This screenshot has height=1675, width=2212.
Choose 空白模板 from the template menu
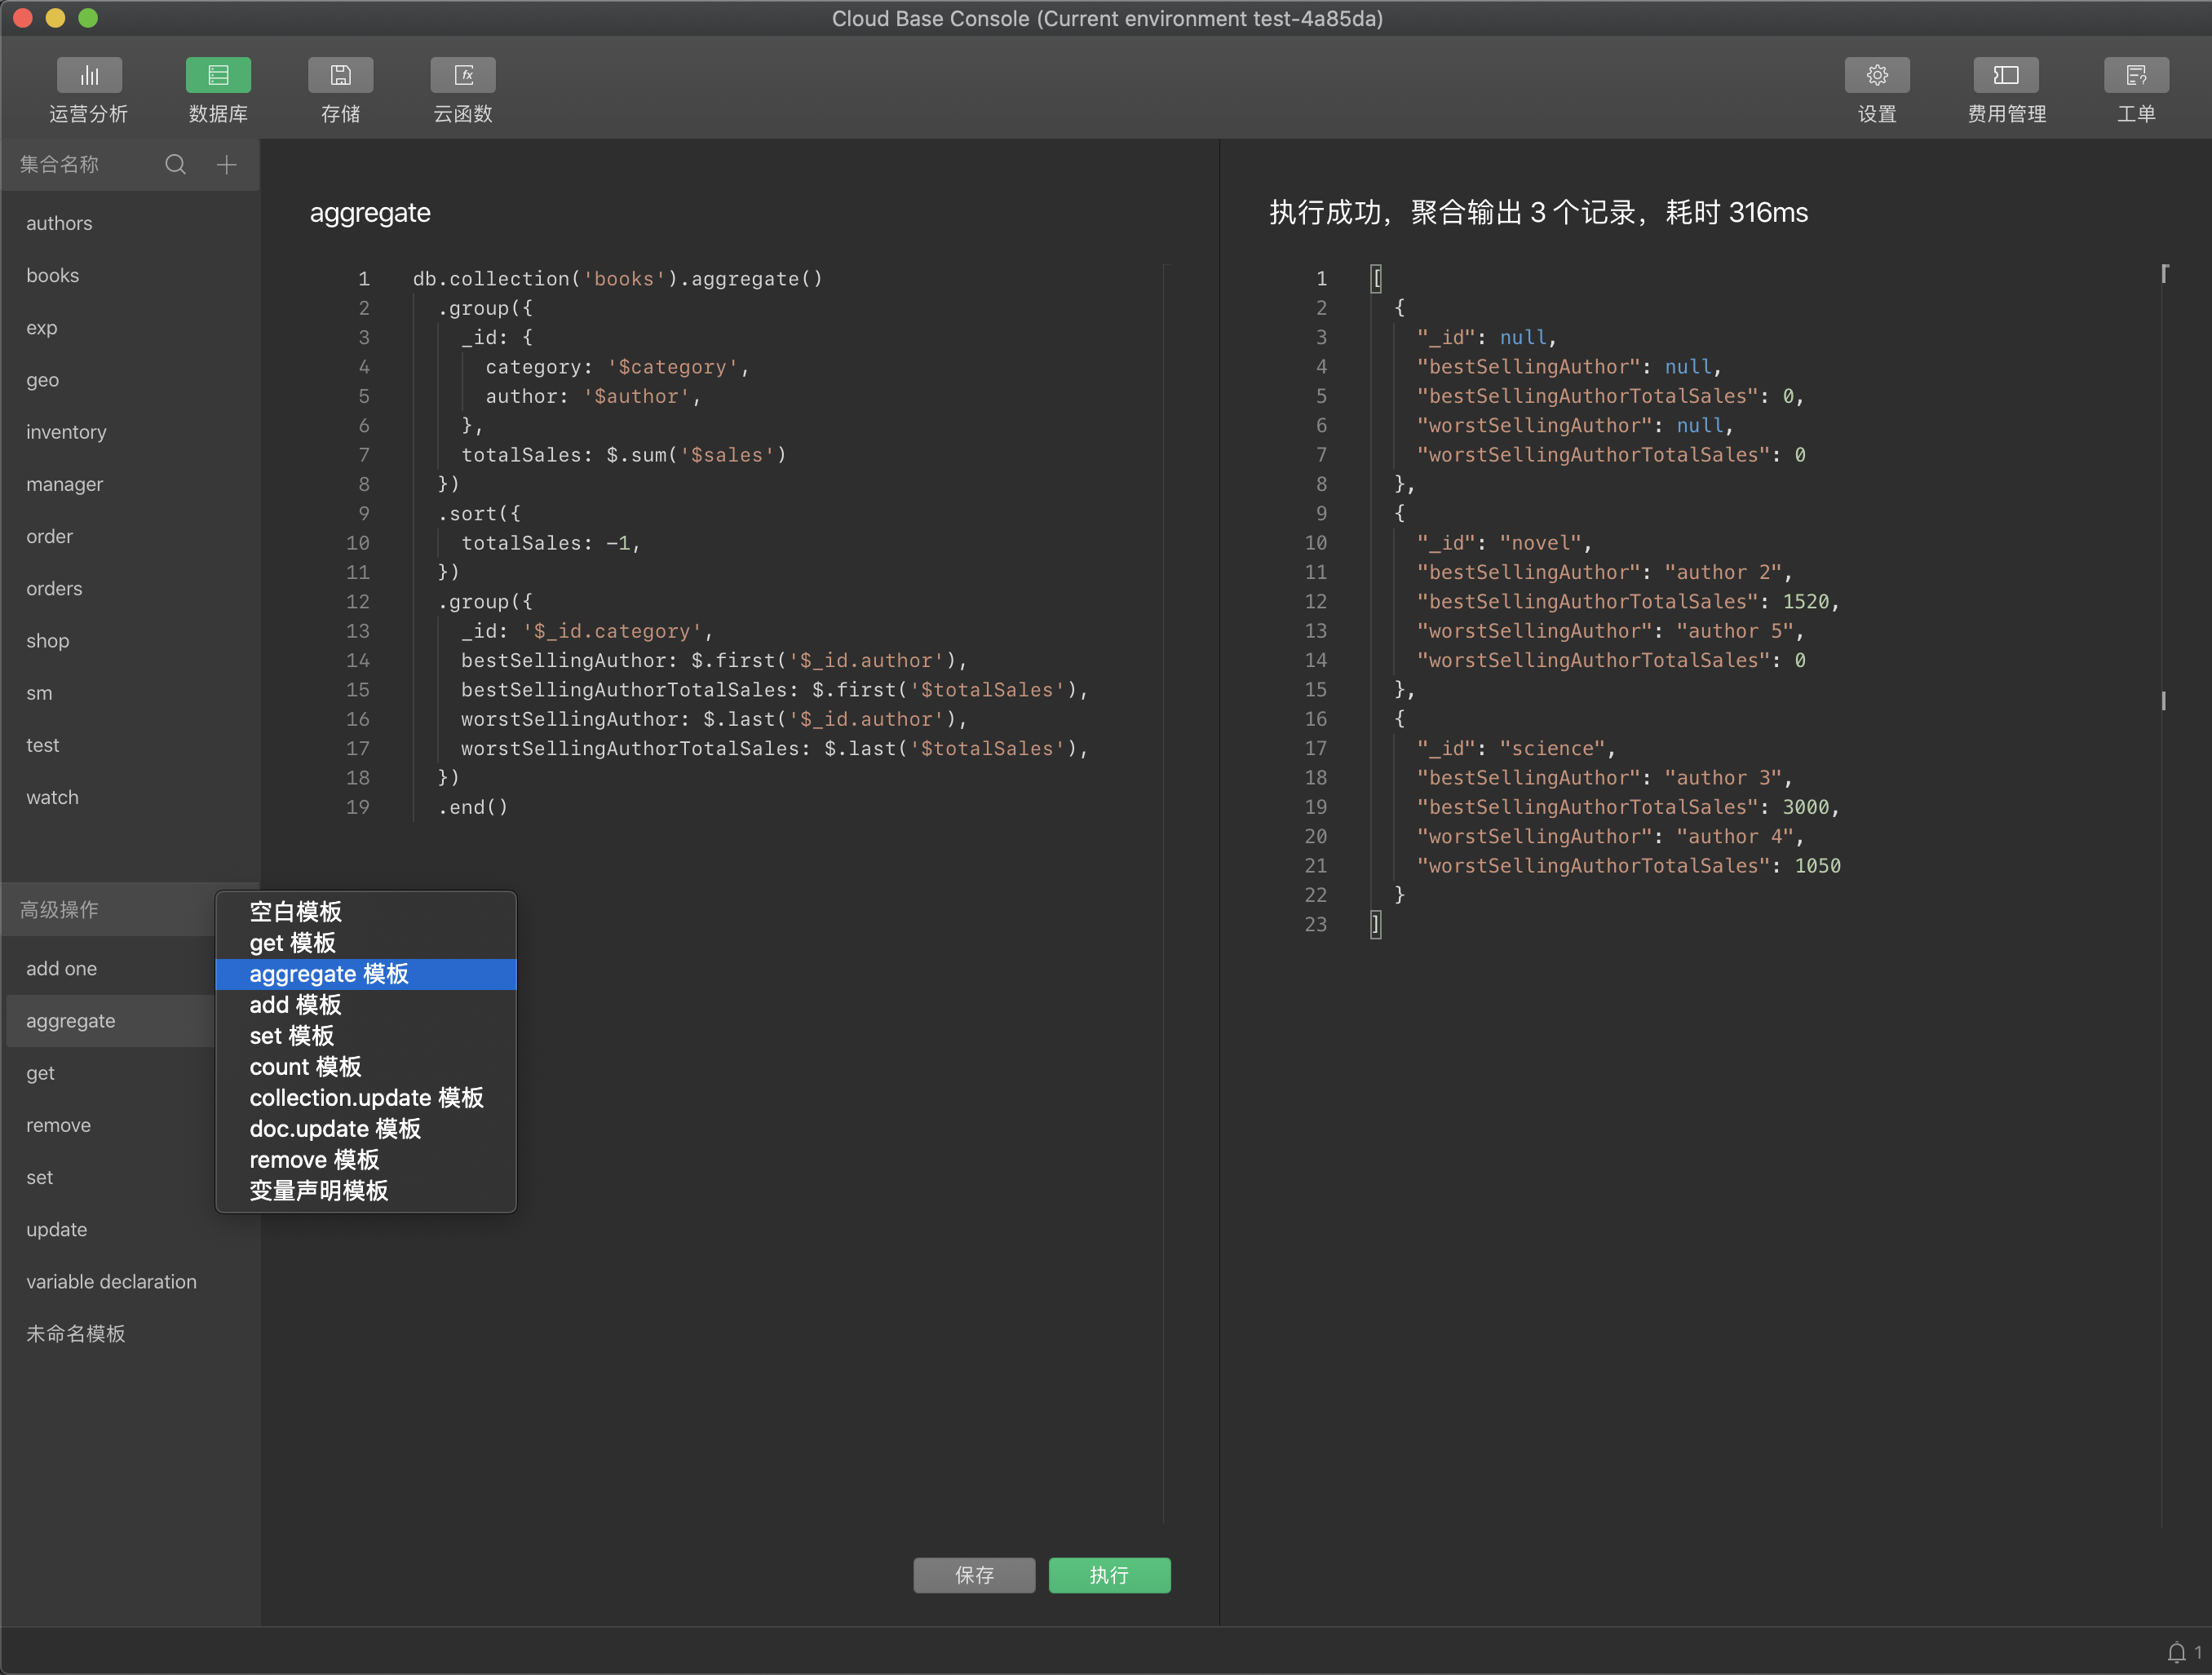click(366, 912)
